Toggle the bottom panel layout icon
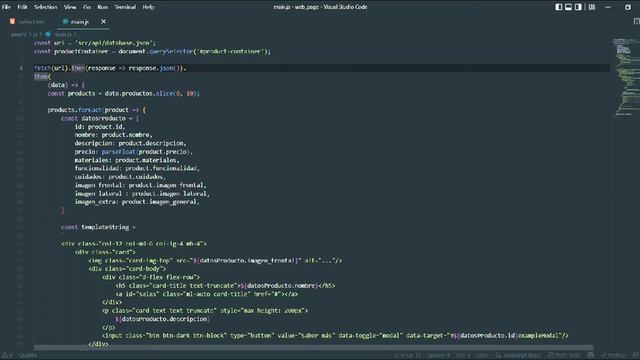This screenshot has height=360, width=640. [x=568, y=7]
